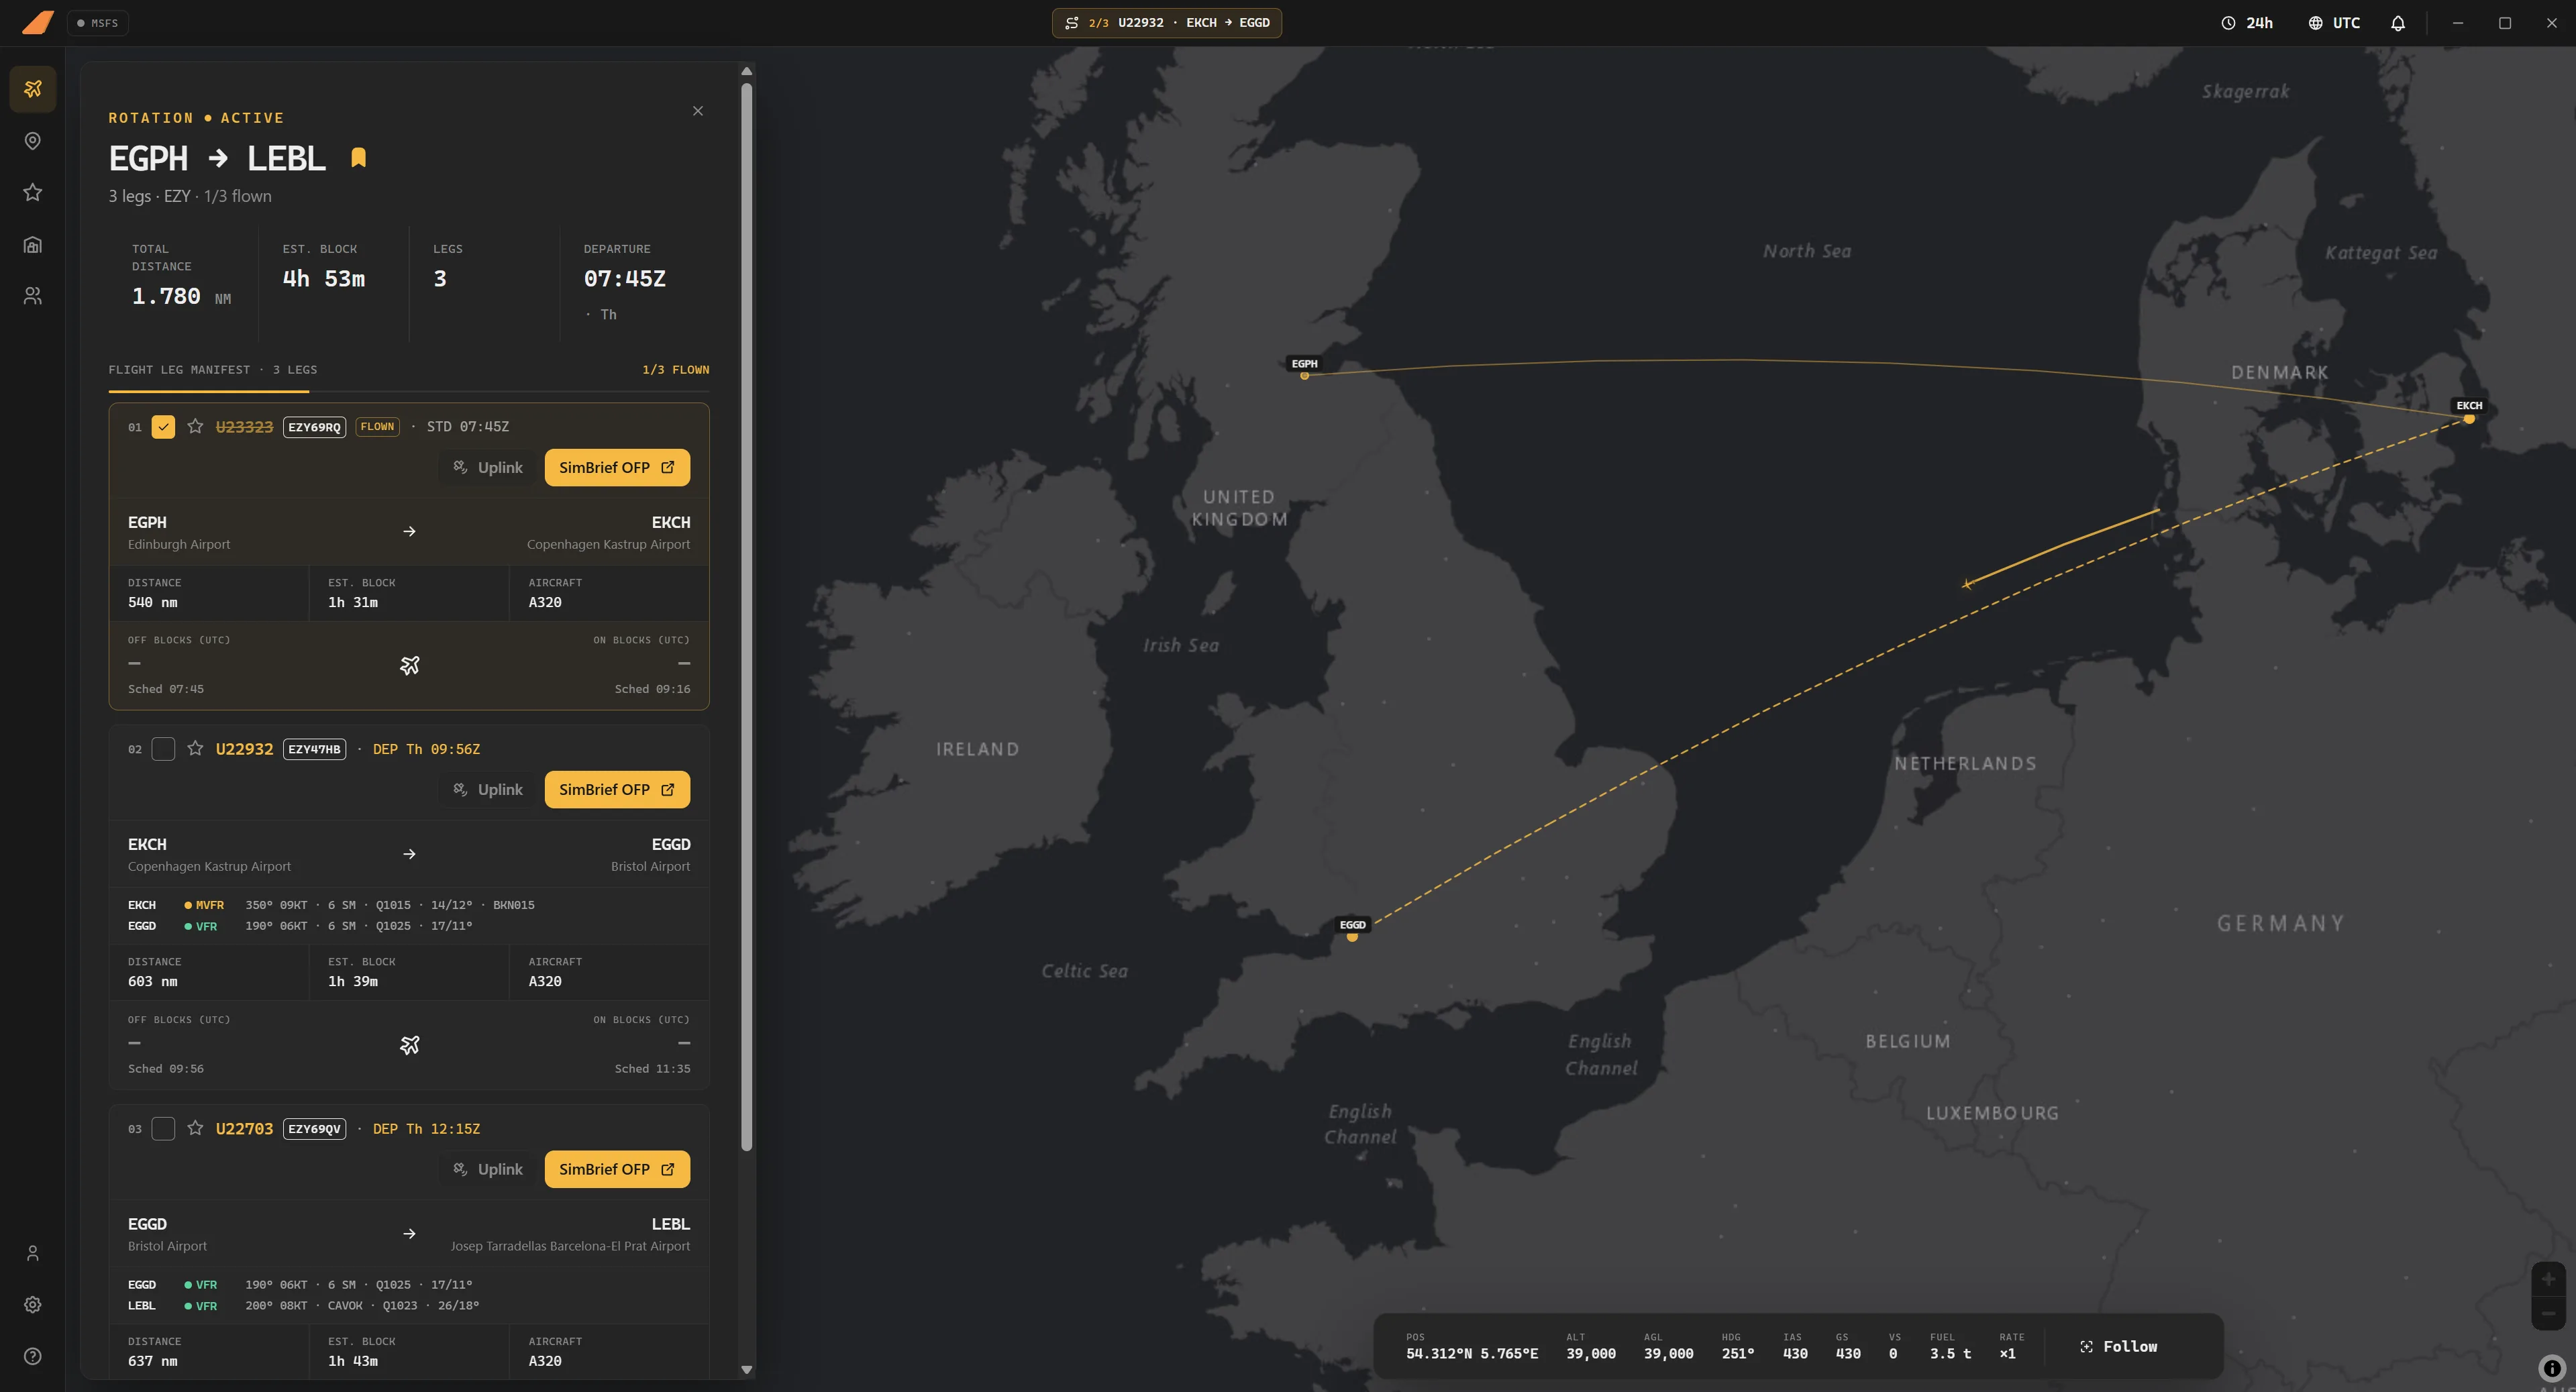2576x1392 pixels.
Task: Open SimBrief OFP for leg U23323
Action: (617, 468)
